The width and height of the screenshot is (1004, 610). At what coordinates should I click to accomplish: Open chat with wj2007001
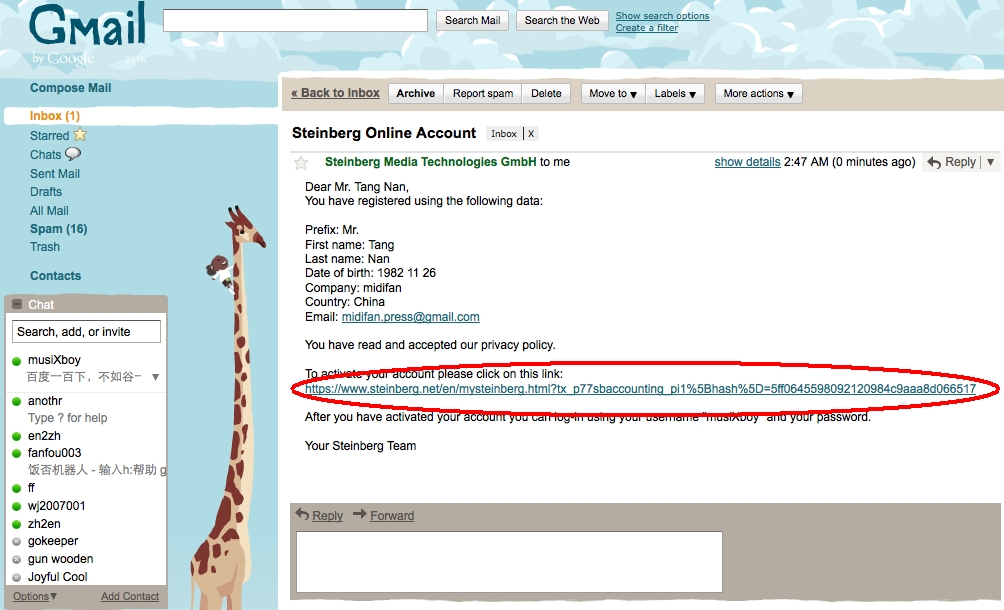(x=56, y=506)
